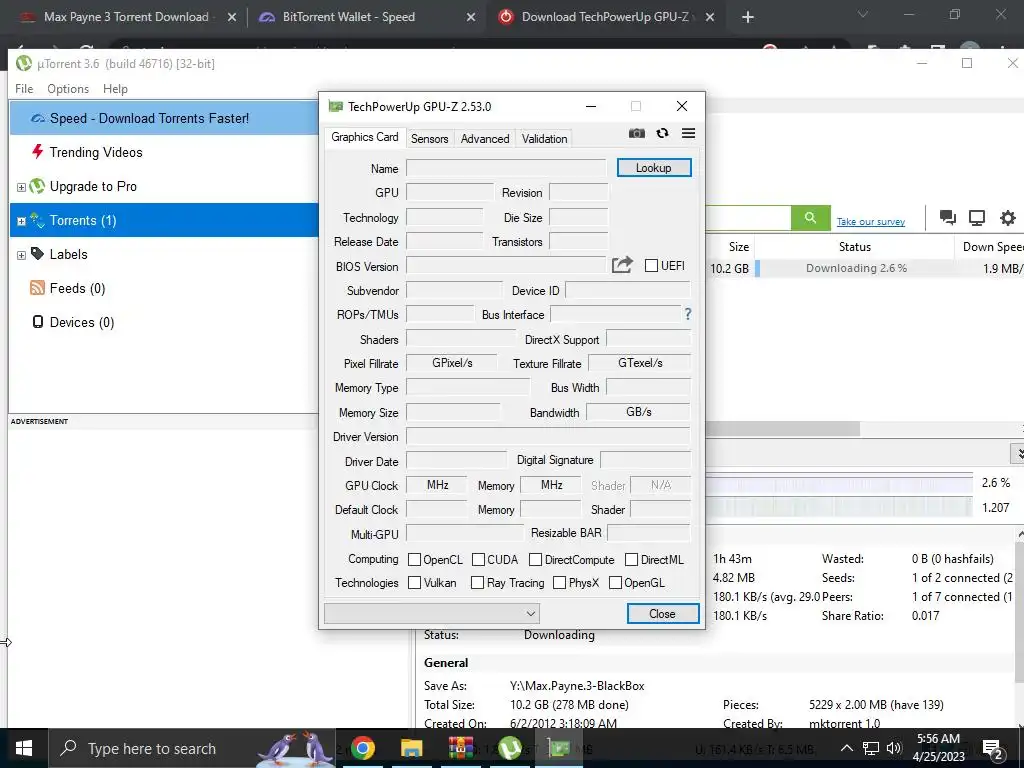Close the BitTorrent Wallet Chrome tab
This screenshot has width=1024, height=768.
pos(470,17)
